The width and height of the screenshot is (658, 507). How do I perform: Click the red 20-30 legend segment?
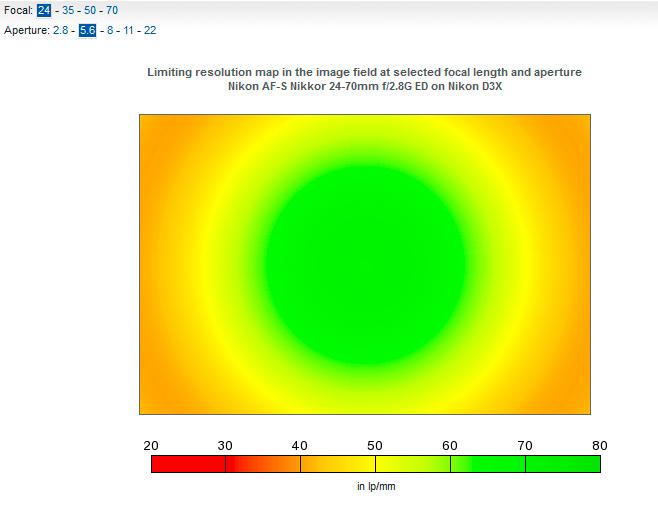coord(188,464)
